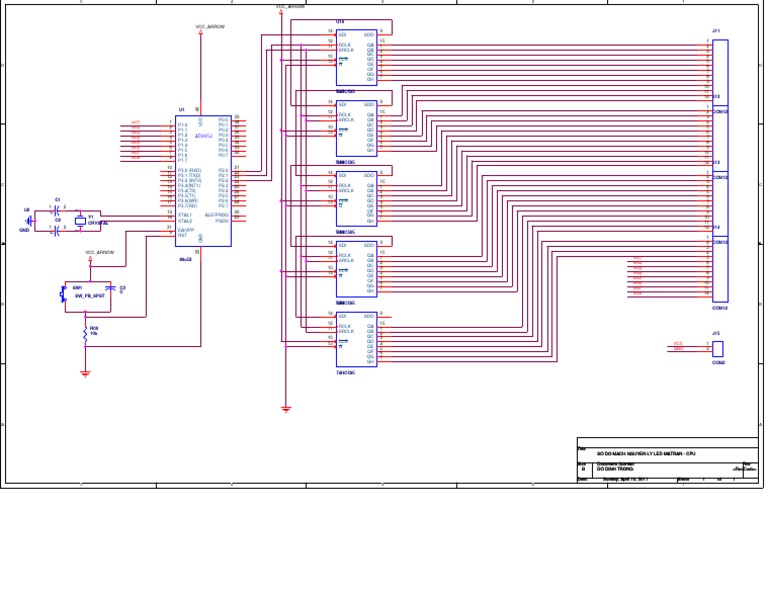This screenshot has height=594, width=768.
Task: Click the XTAL1 pin label on U1
Action: 185,215
